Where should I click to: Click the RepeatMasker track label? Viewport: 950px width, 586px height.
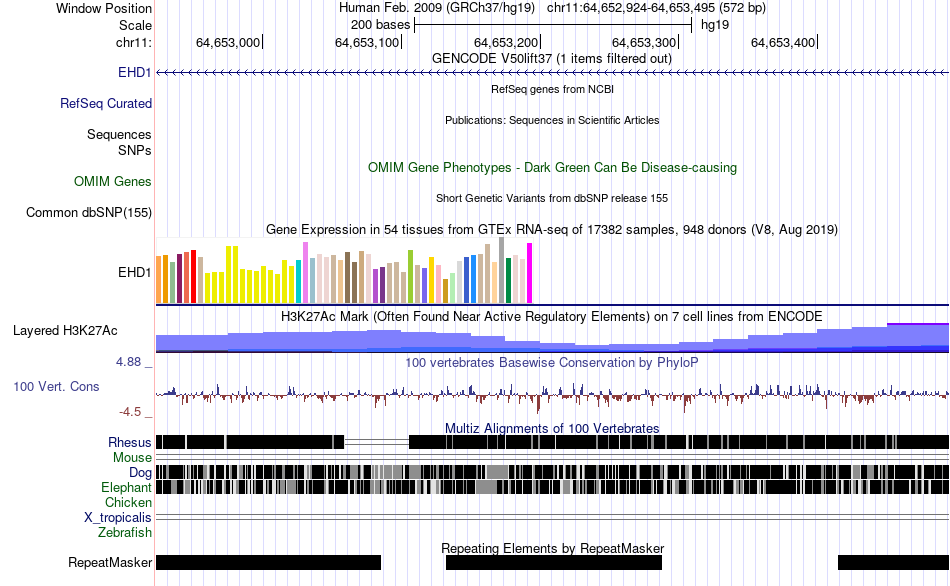click(110, 563)
